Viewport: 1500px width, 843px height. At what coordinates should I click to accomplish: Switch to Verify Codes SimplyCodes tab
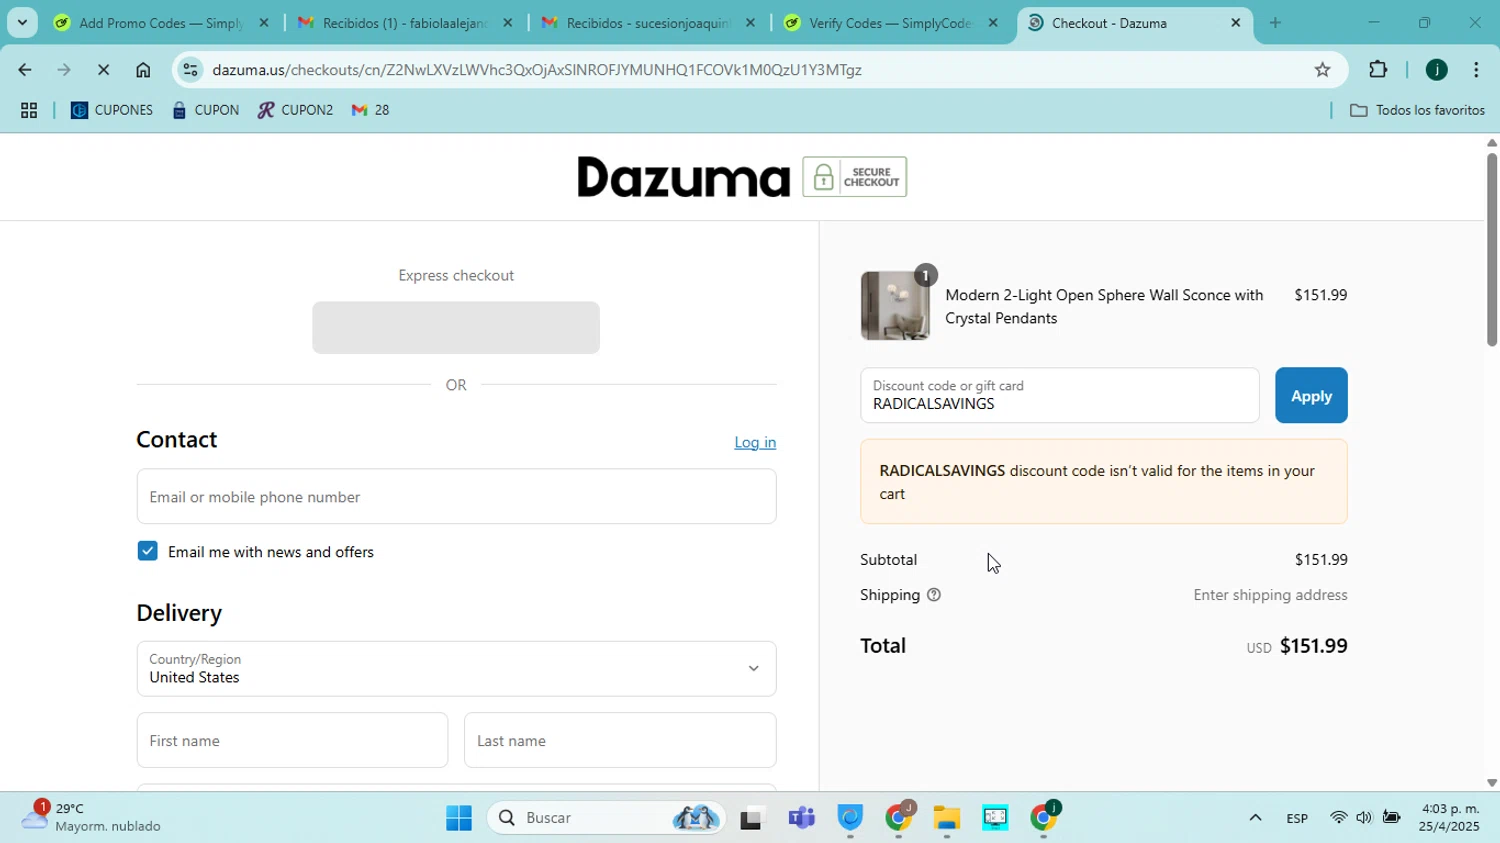tap(891, 22)
